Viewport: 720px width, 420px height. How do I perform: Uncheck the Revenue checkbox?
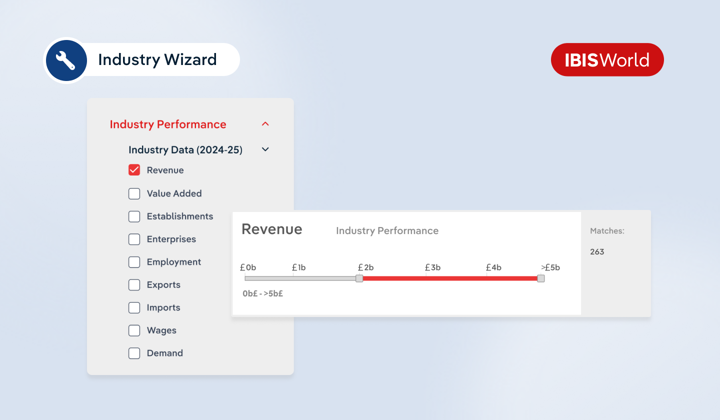tap(134, 170)
